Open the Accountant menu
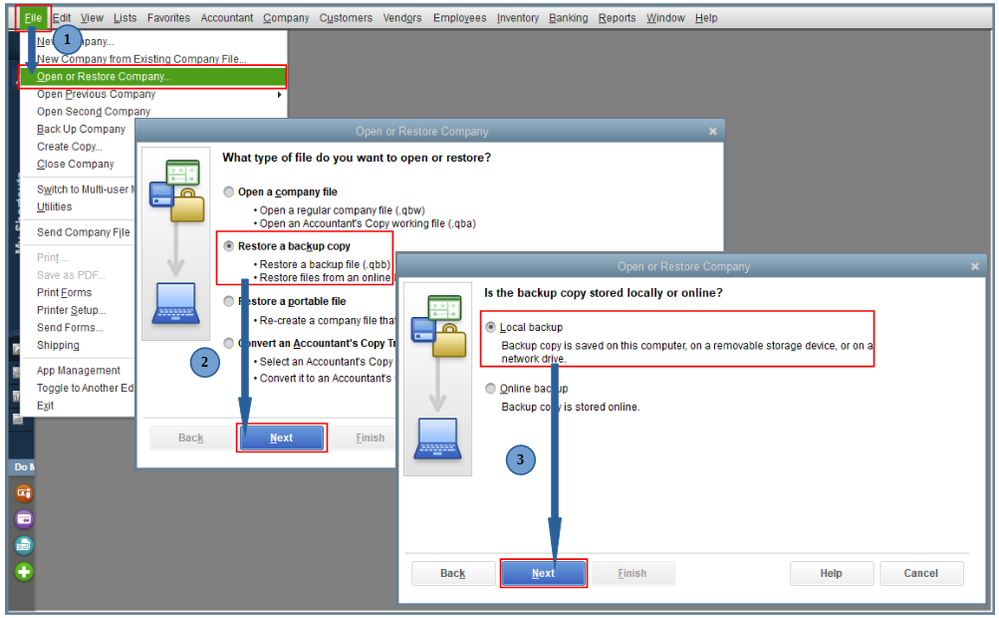Viewport: 999px width, 618px height. click(x=227, y=18)
